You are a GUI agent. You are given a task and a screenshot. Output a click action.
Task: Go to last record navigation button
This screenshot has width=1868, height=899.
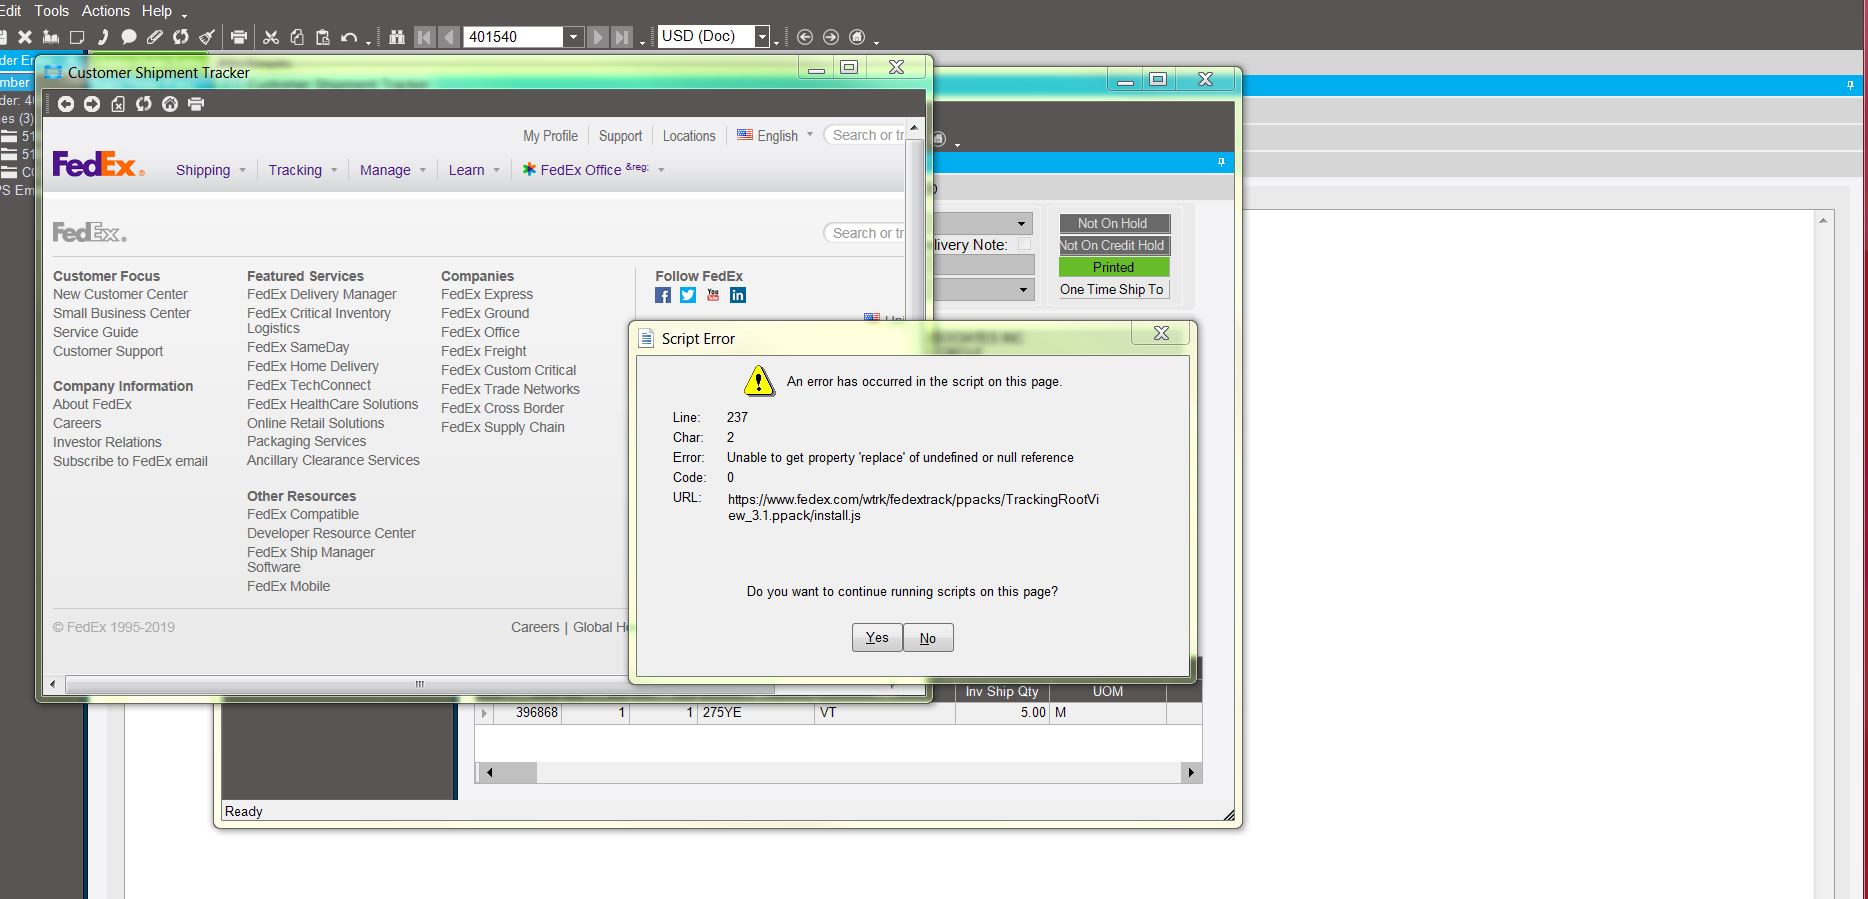(x=622, y=37)
